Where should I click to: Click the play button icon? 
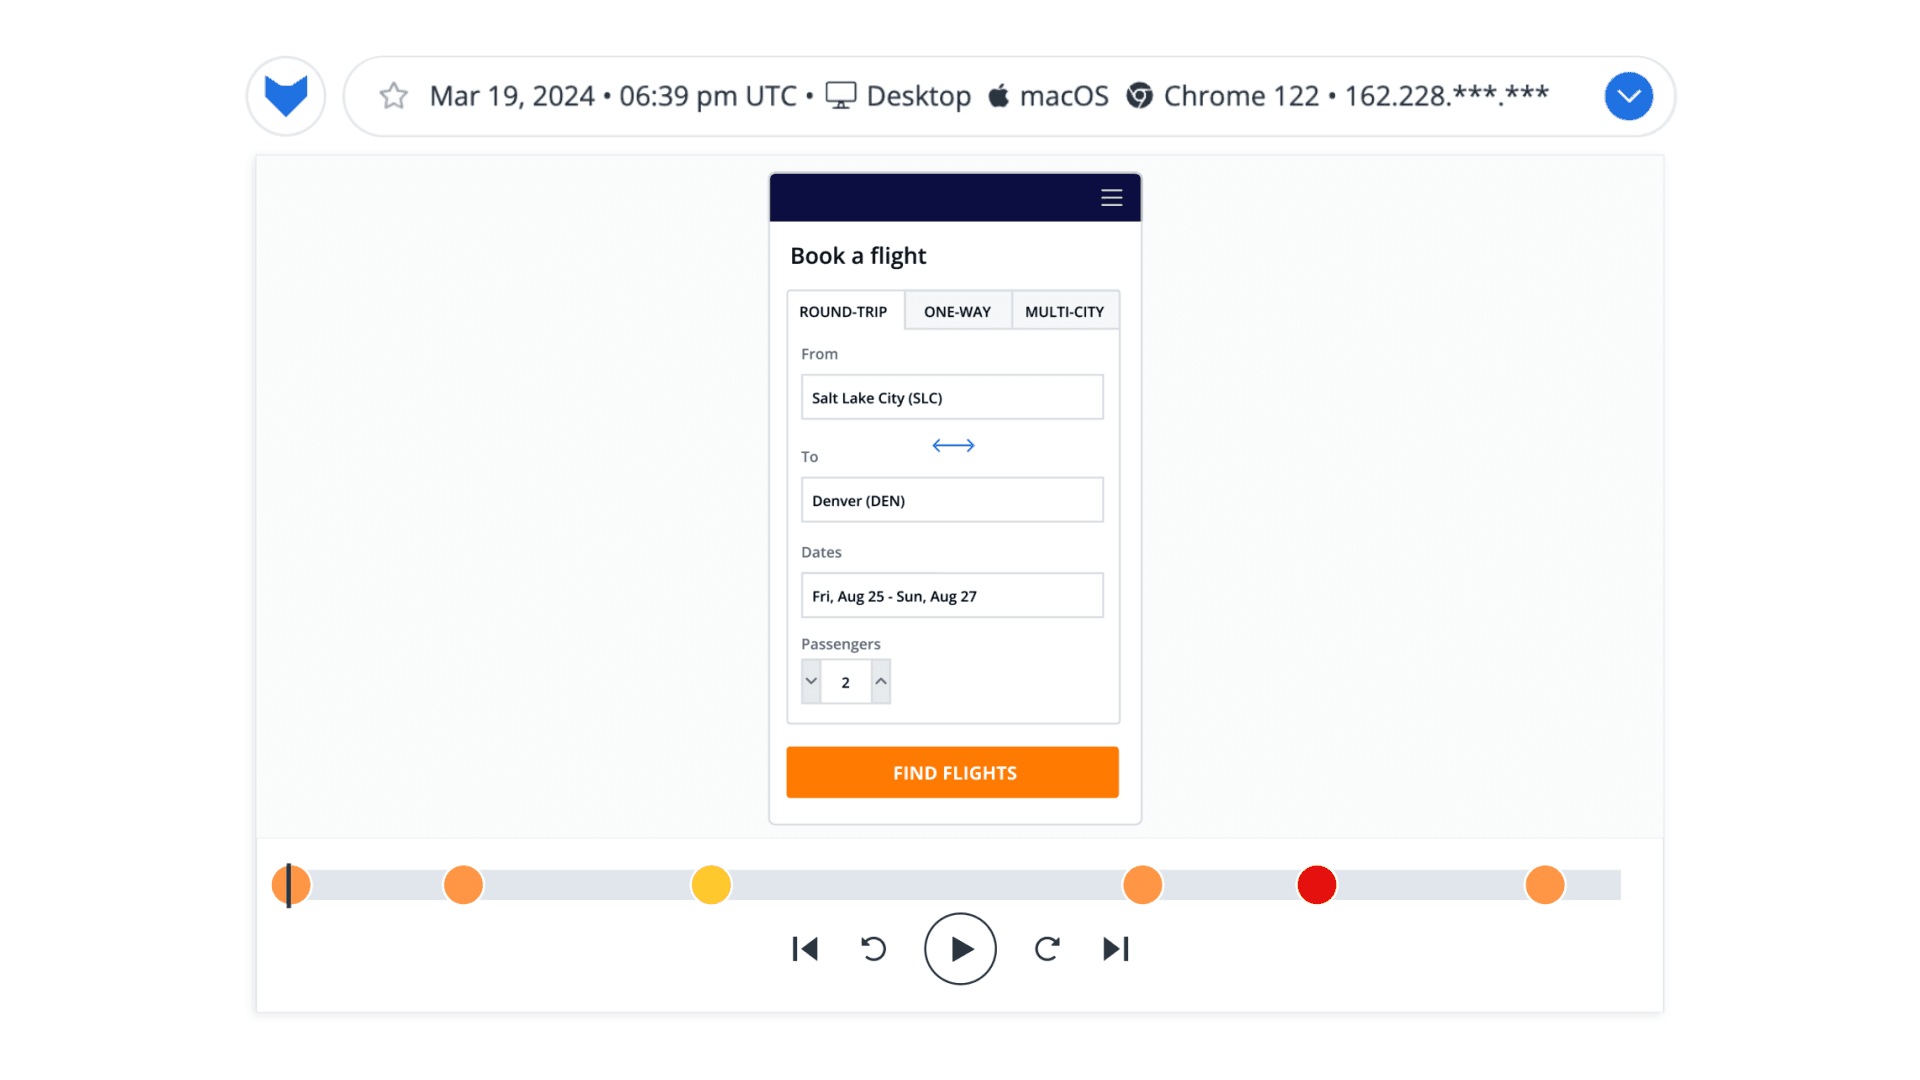tap(960, 948)
